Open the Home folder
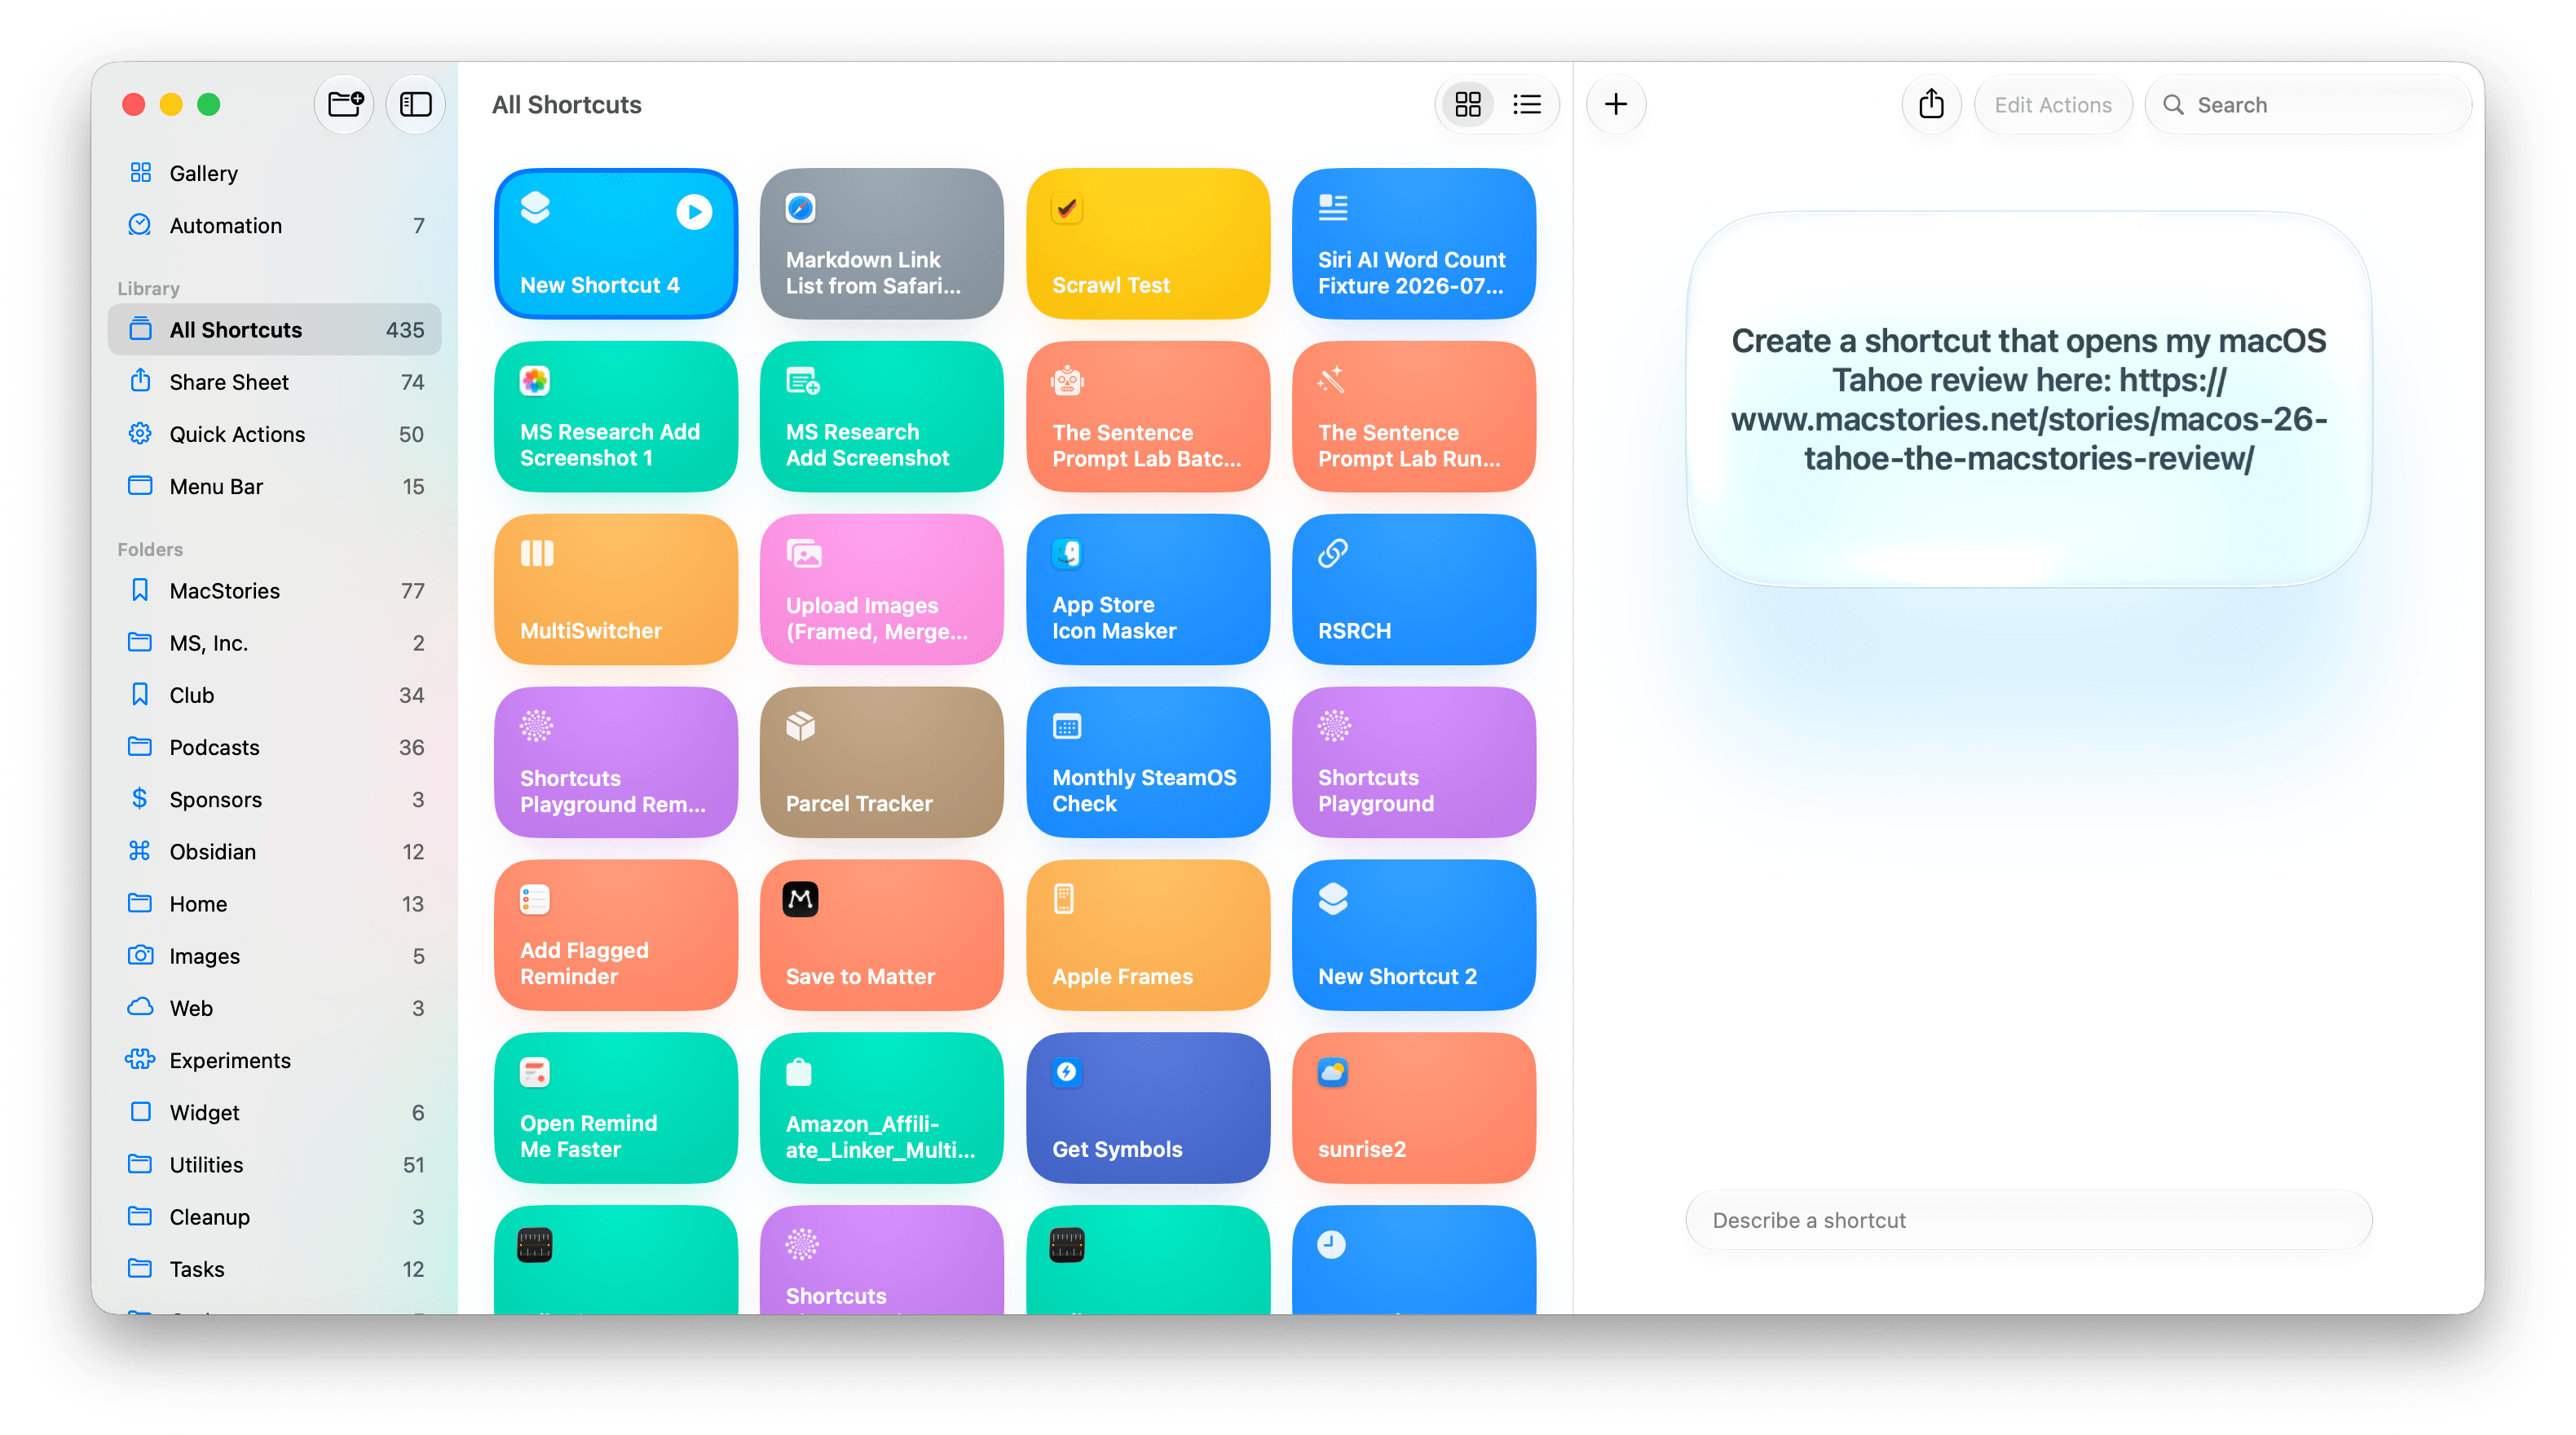Viewport: 2576px width, 1435px height. 274,903
